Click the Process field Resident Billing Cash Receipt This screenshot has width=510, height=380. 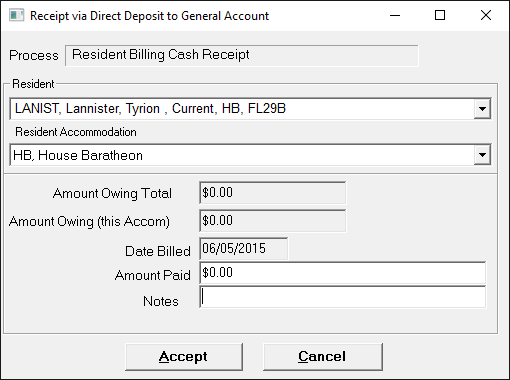pyautogui.click(x=242, y=55)
